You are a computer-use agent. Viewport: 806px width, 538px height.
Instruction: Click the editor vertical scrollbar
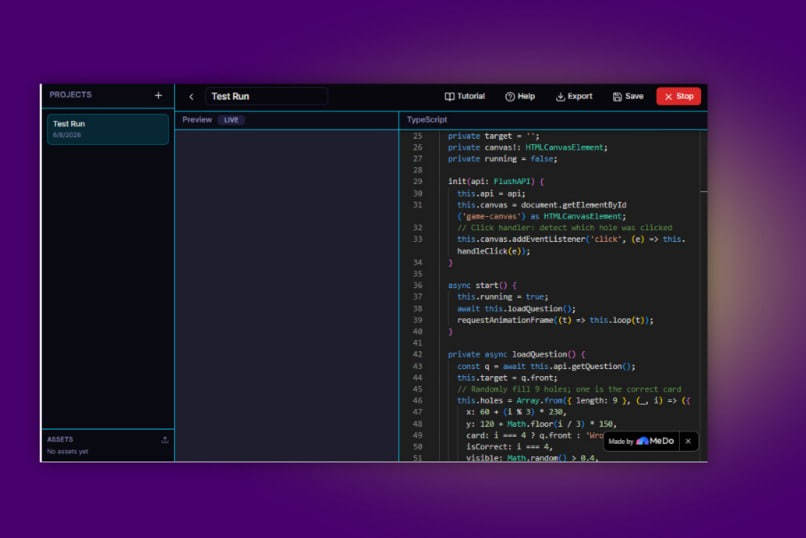(x=703, y=295)
